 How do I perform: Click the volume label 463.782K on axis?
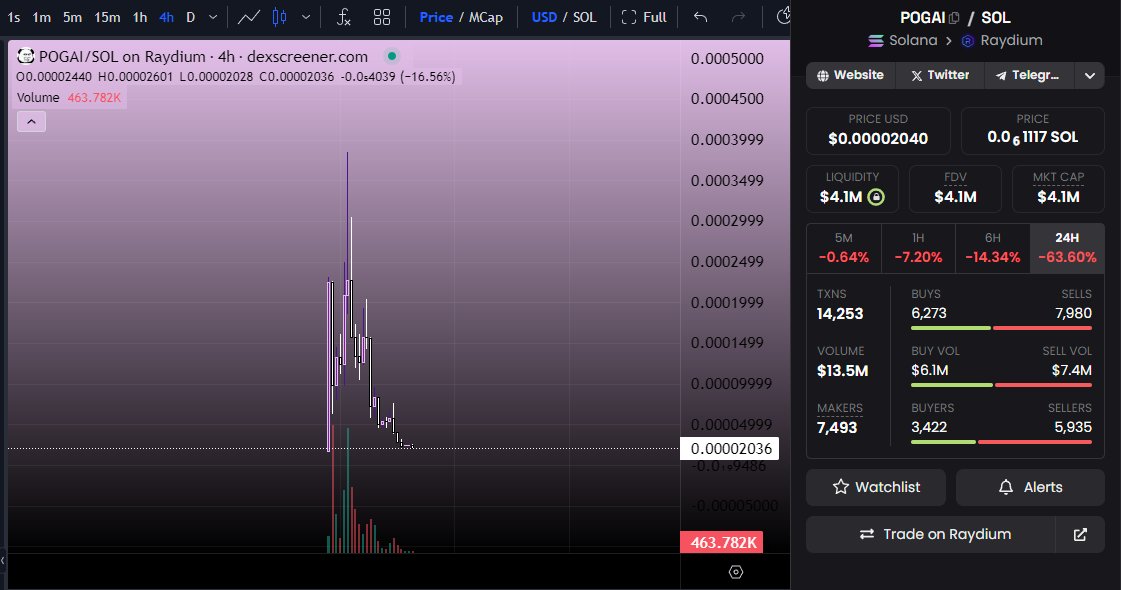[x=722, y=542]
